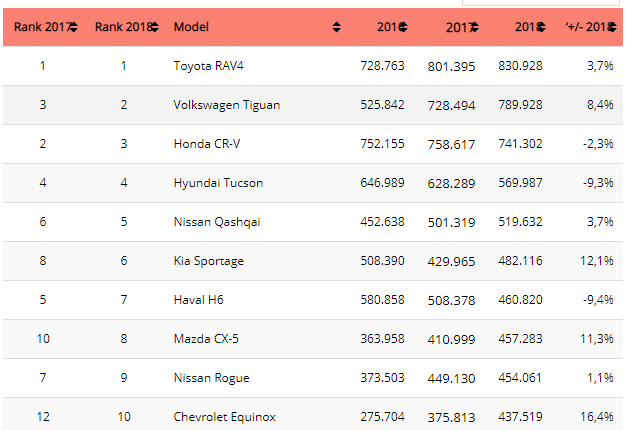Click Toyota RAV4 2018 value 830.928
Screen dimensions: 626x430
click(x=520, y=66)
